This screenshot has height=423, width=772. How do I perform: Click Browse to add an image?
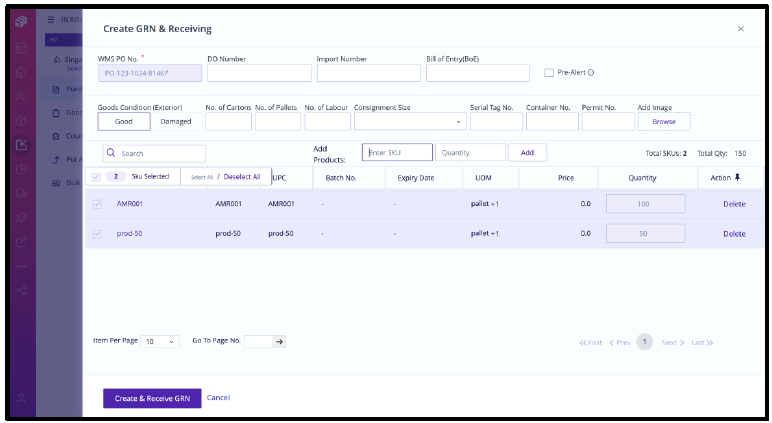click(664, 122)
